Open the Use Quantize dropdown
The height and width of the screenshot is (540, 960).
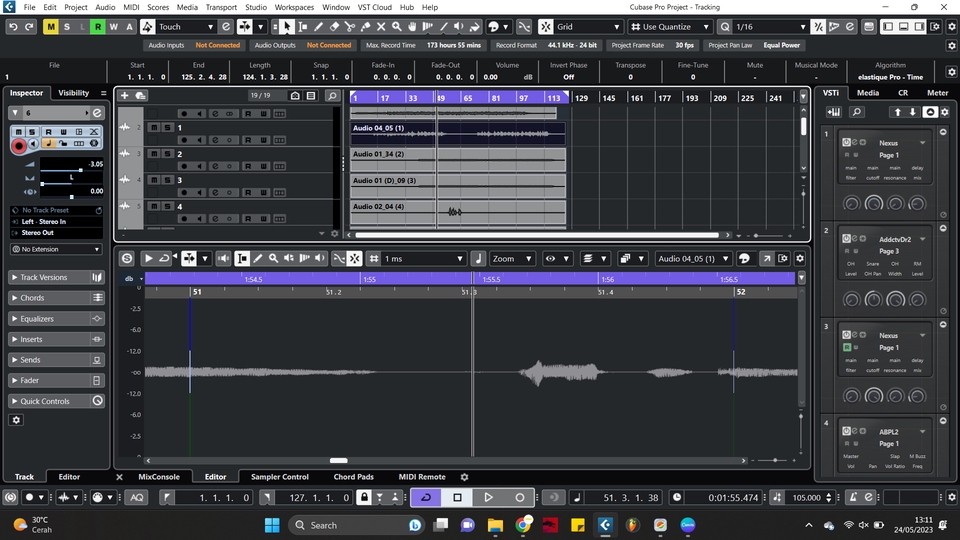670,27
